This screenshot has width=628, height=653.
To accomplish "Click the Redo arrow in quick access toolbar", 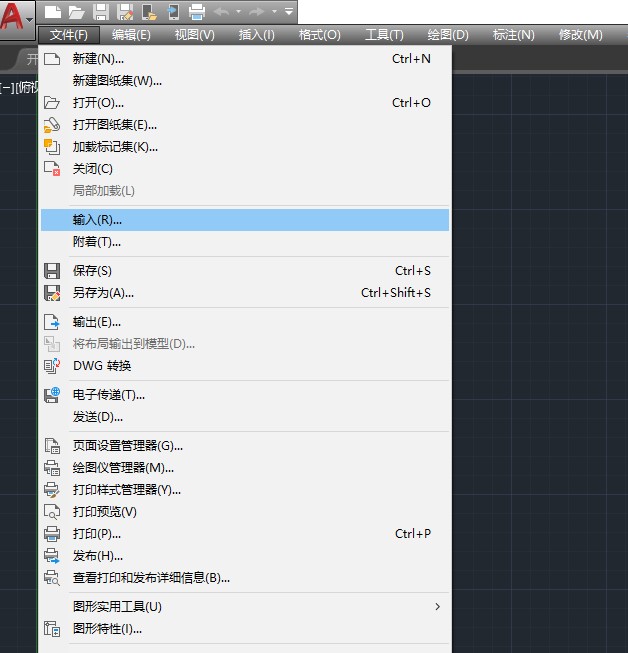I will pyautogui.click(x=257, y=12).
